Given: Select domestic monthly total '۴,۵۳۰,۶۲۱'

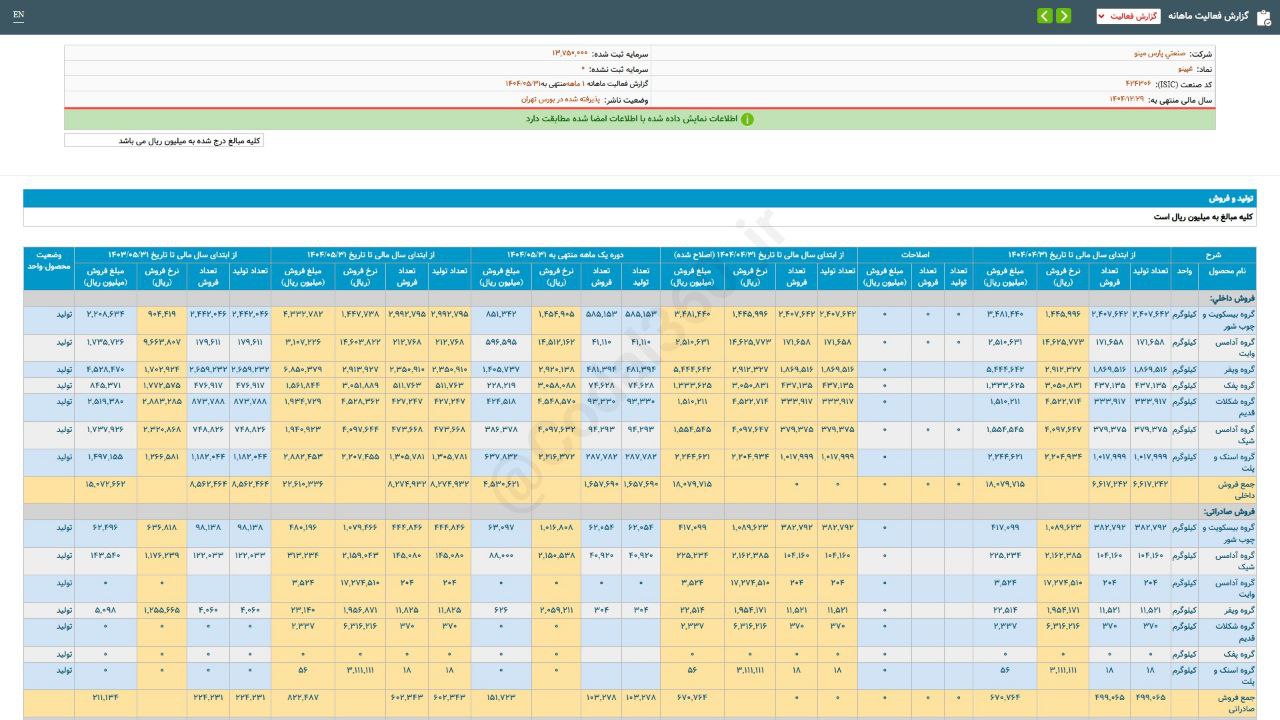Looking at the screenshot, I should point(500,484).
